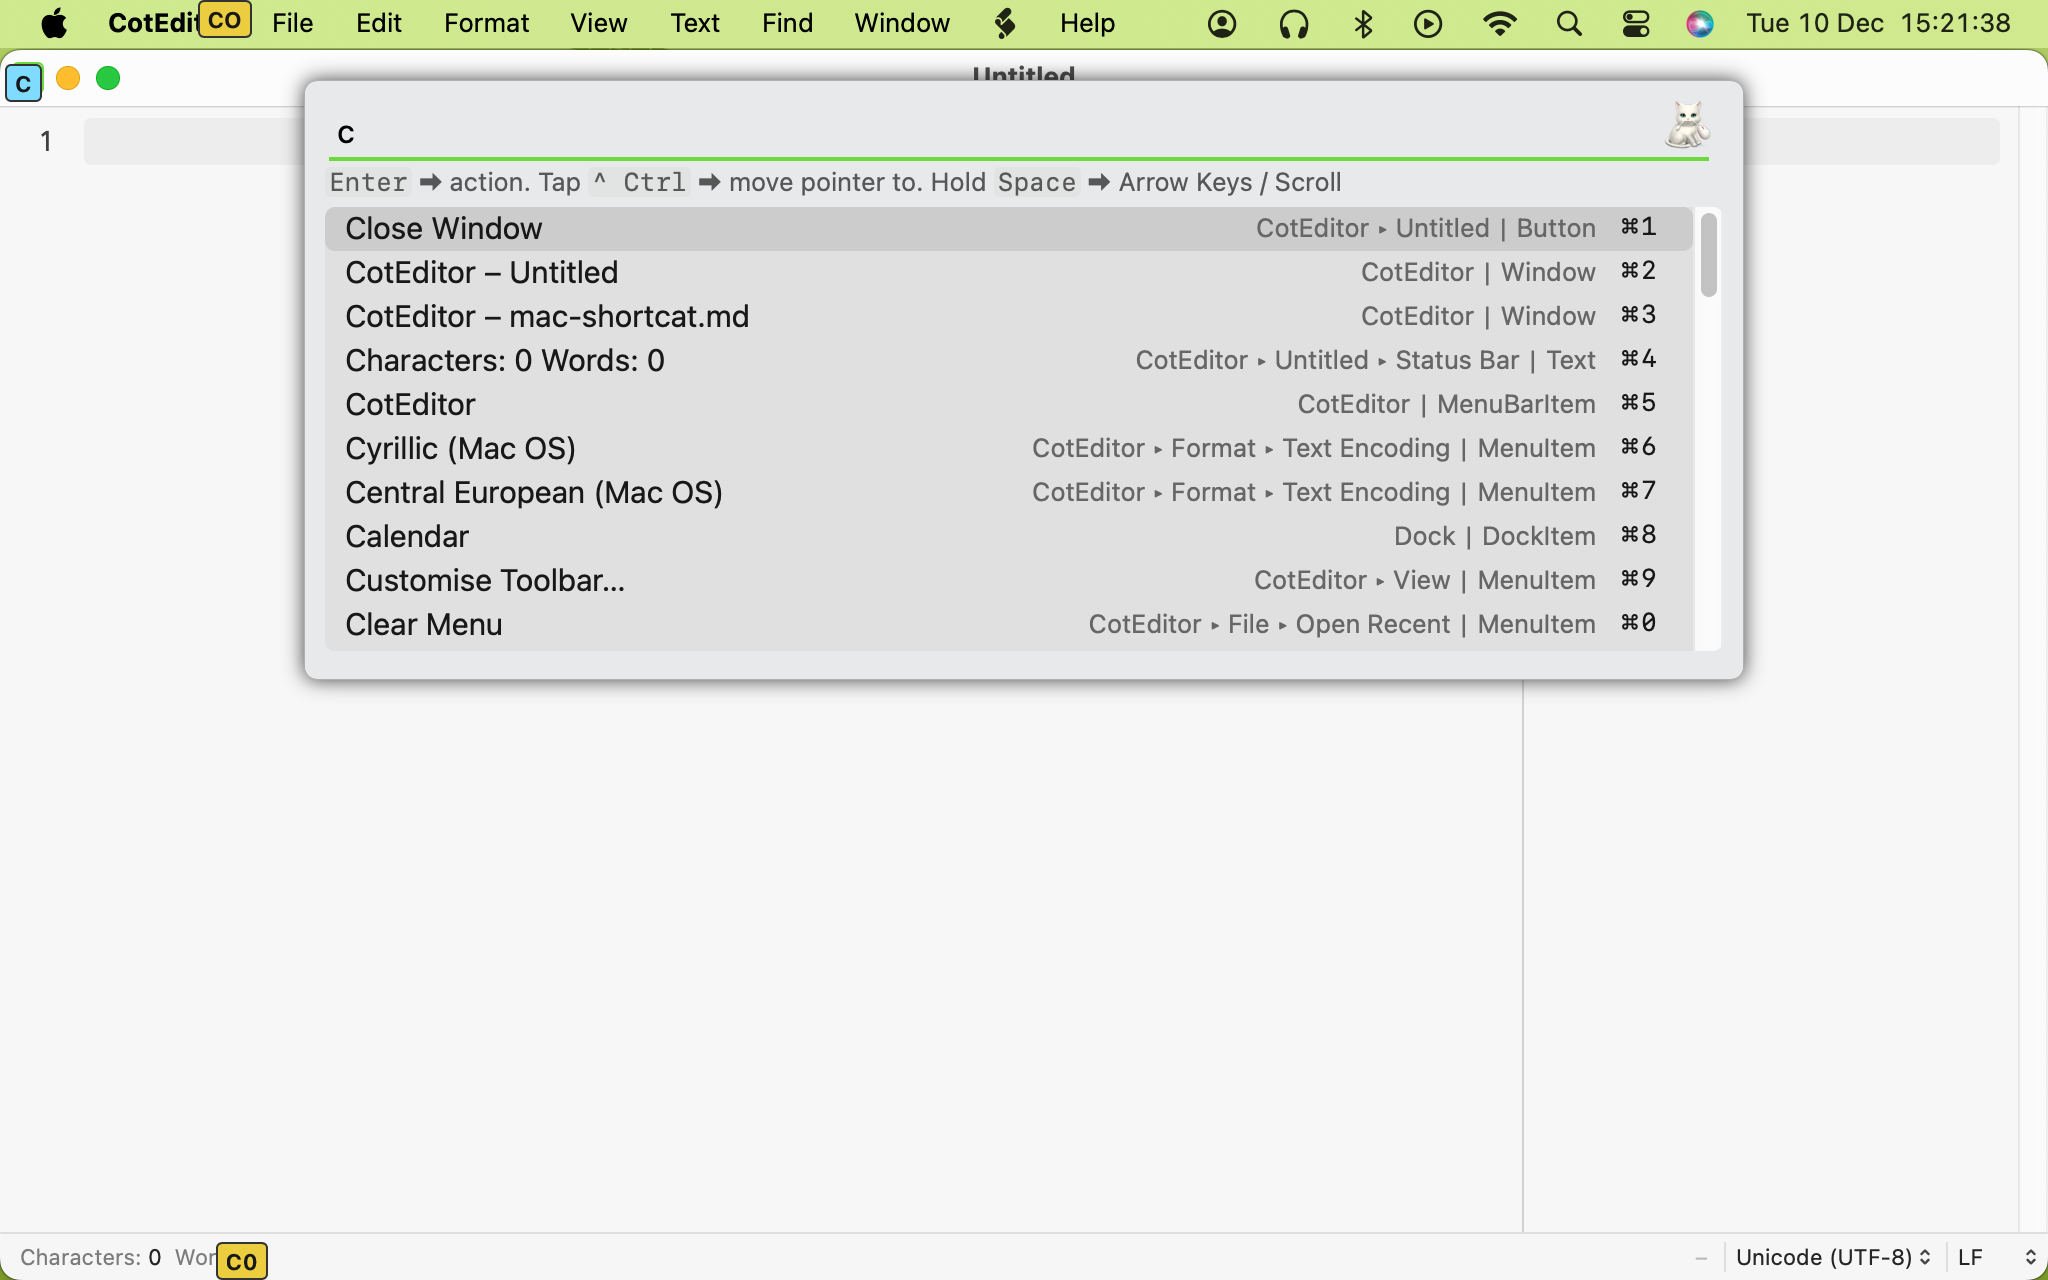Open the CotEditor script menu icon

(x=1005, y=23)
